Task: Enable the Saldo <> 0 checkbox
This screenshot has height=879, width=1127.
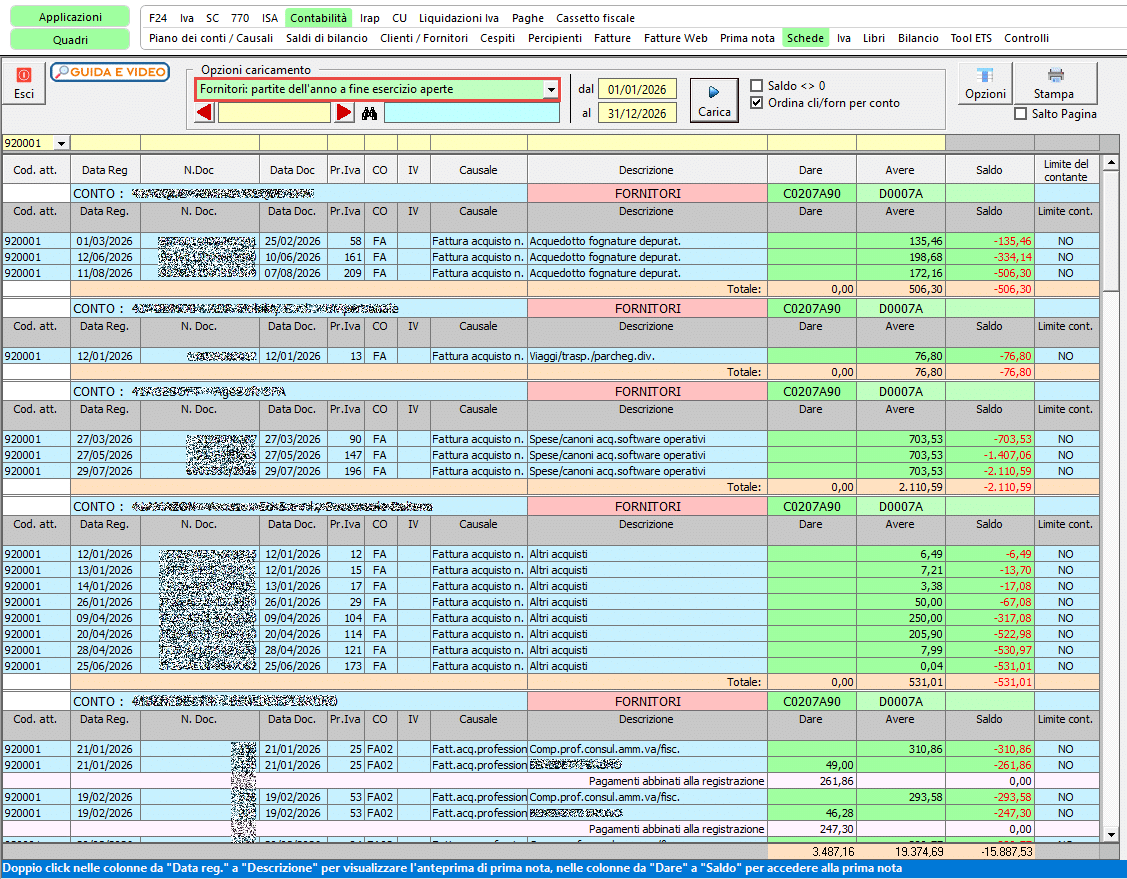Action: point(756,86)
